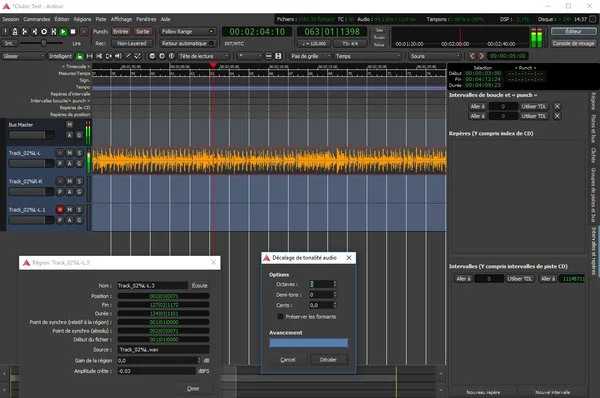Select the grab/hand mouse mode tool
The height and width of the screenshot is (398, 600).
[80, 56]
